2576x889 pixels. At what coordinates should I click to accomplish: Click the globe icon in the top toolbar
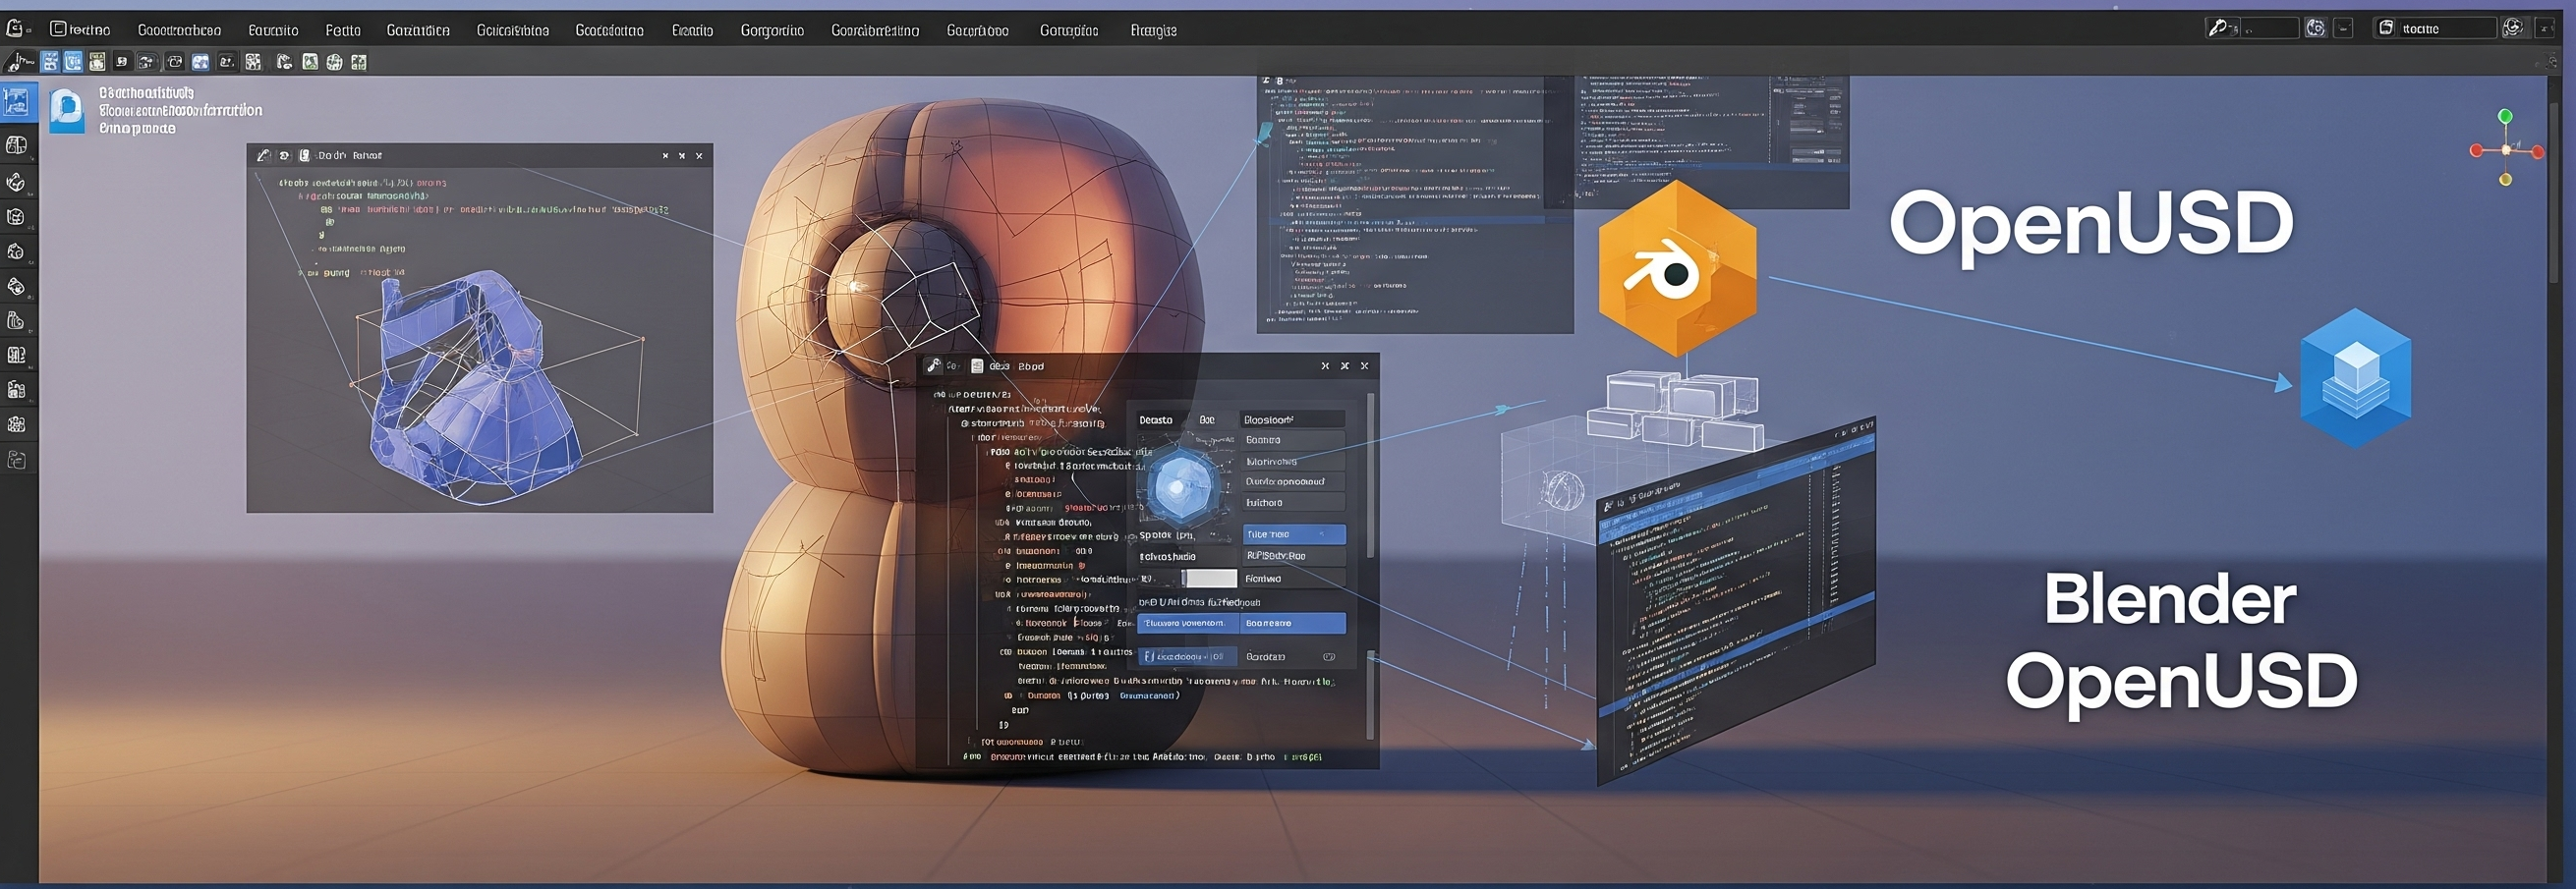coord(334,62)
